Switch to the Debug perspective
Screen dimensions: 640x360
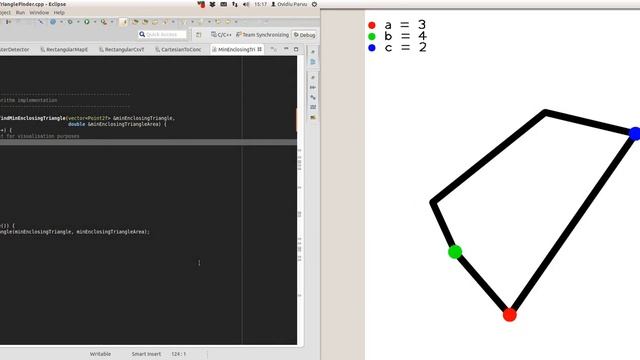(304, 35)
